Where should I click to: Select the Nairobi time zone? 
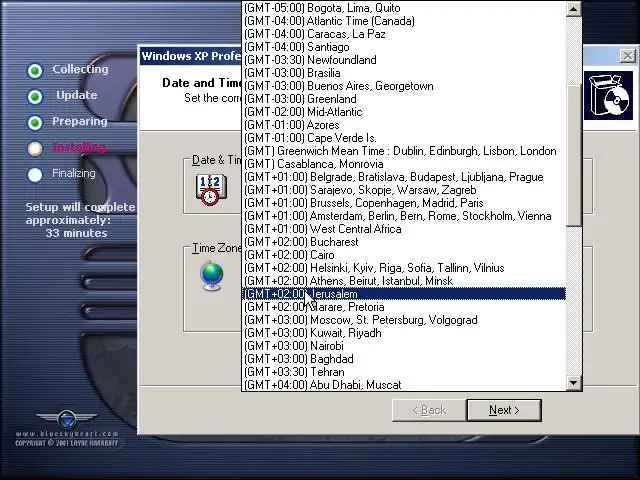[404, 346]
